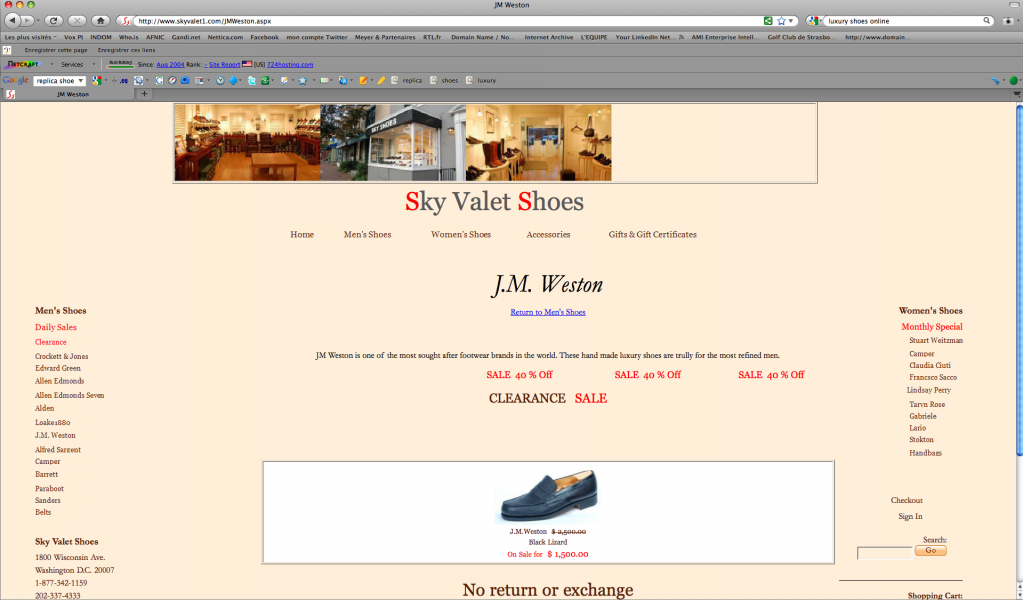Bookmark this page with the star icon
The image size is (1023, 600).
(x=781, y=21)
